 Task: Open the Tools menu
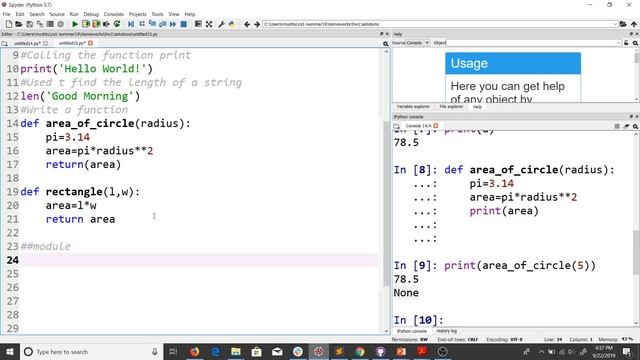click(157, 14)
